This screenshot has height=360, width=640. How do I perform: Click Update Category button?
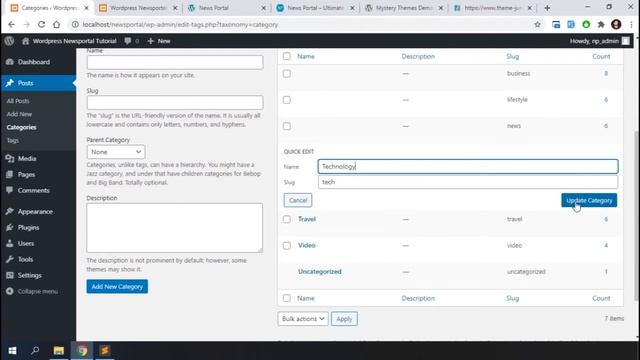[589, 200]
